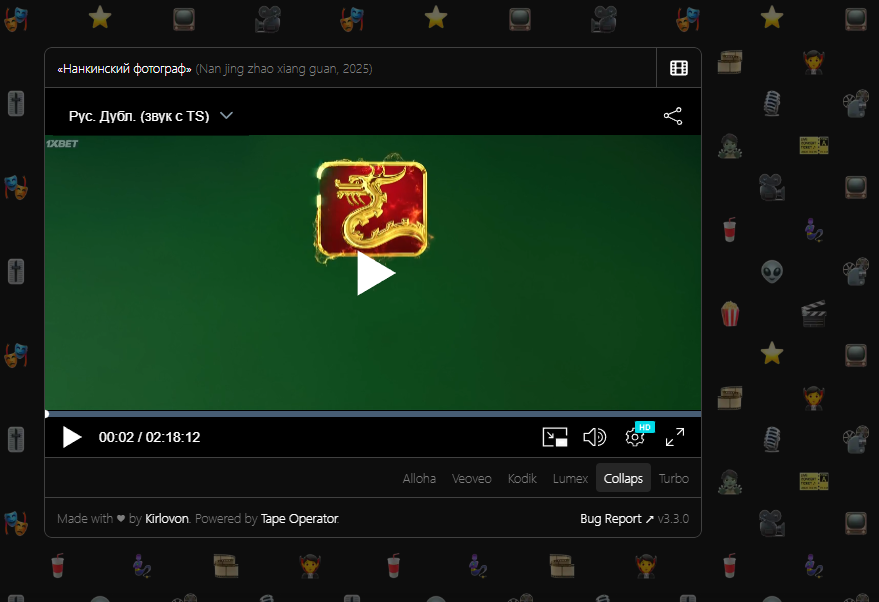
Task: Switch to Lumex player tab
Action: pos(570,478)
